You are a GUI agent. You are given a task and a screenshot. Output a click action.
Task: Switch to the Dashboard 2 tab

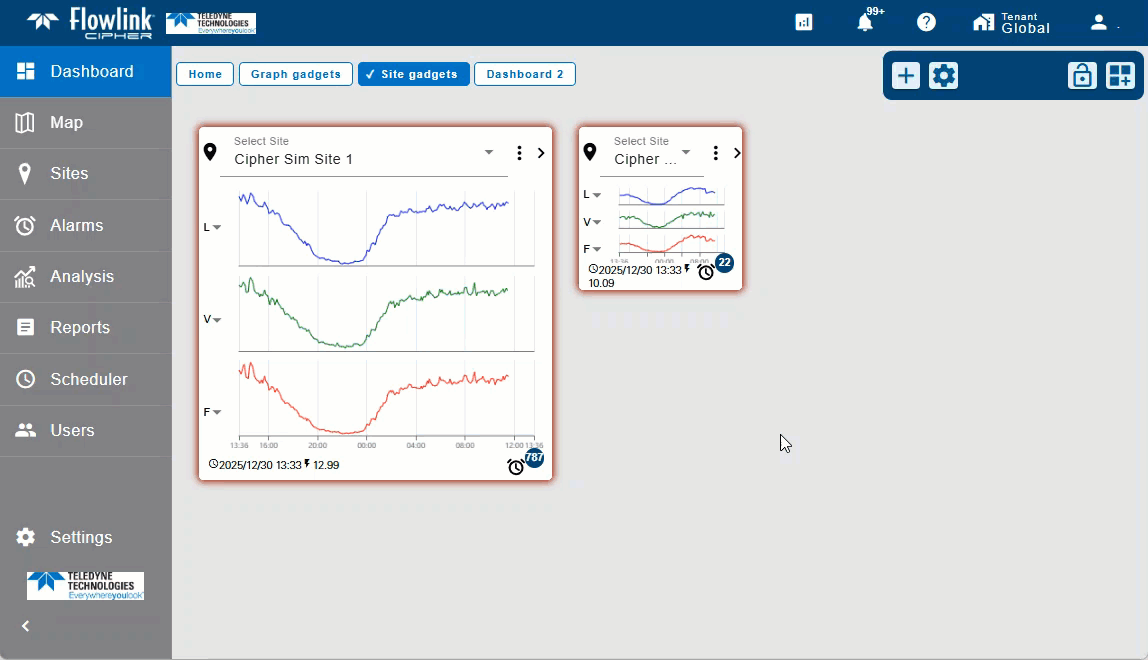point(524,74)
